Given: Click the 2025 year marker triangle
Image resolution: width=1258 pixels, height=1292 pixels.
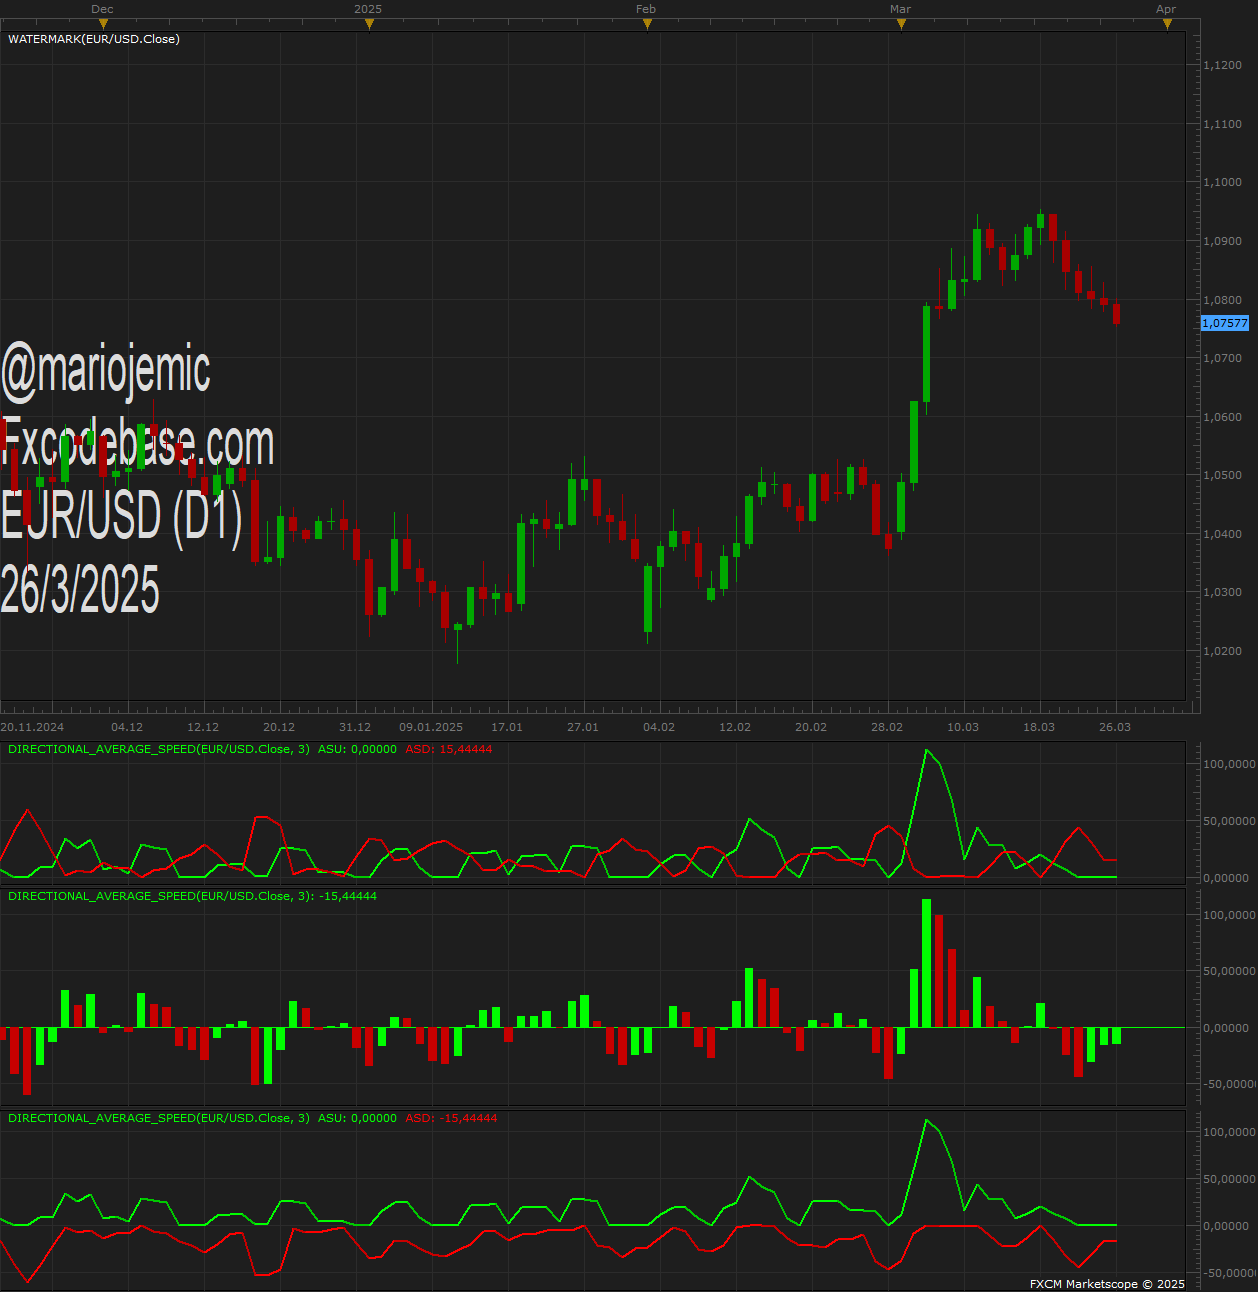Looking at the screenshot, I should point(369,25).
